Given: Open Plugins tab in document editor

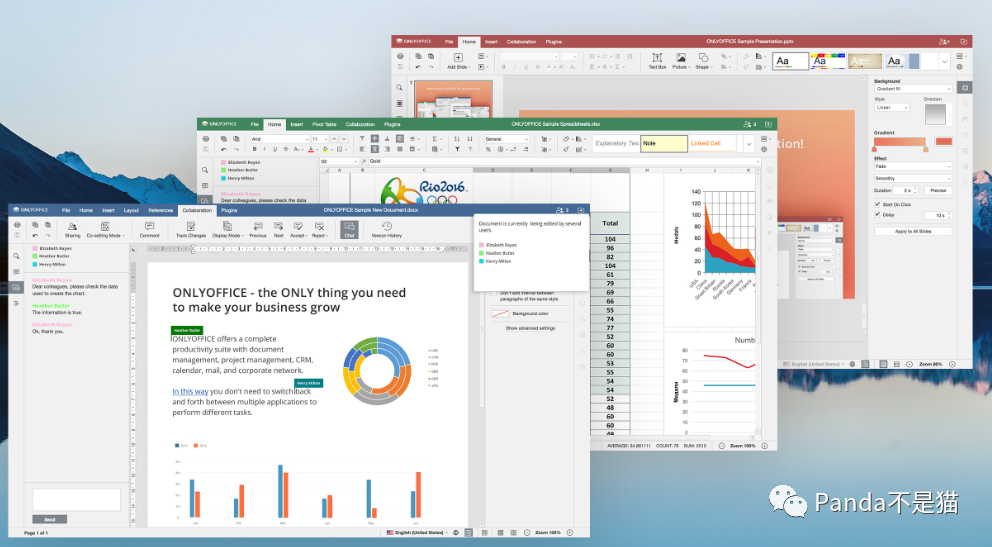Looking at the screenshot, I should (229, 210).
